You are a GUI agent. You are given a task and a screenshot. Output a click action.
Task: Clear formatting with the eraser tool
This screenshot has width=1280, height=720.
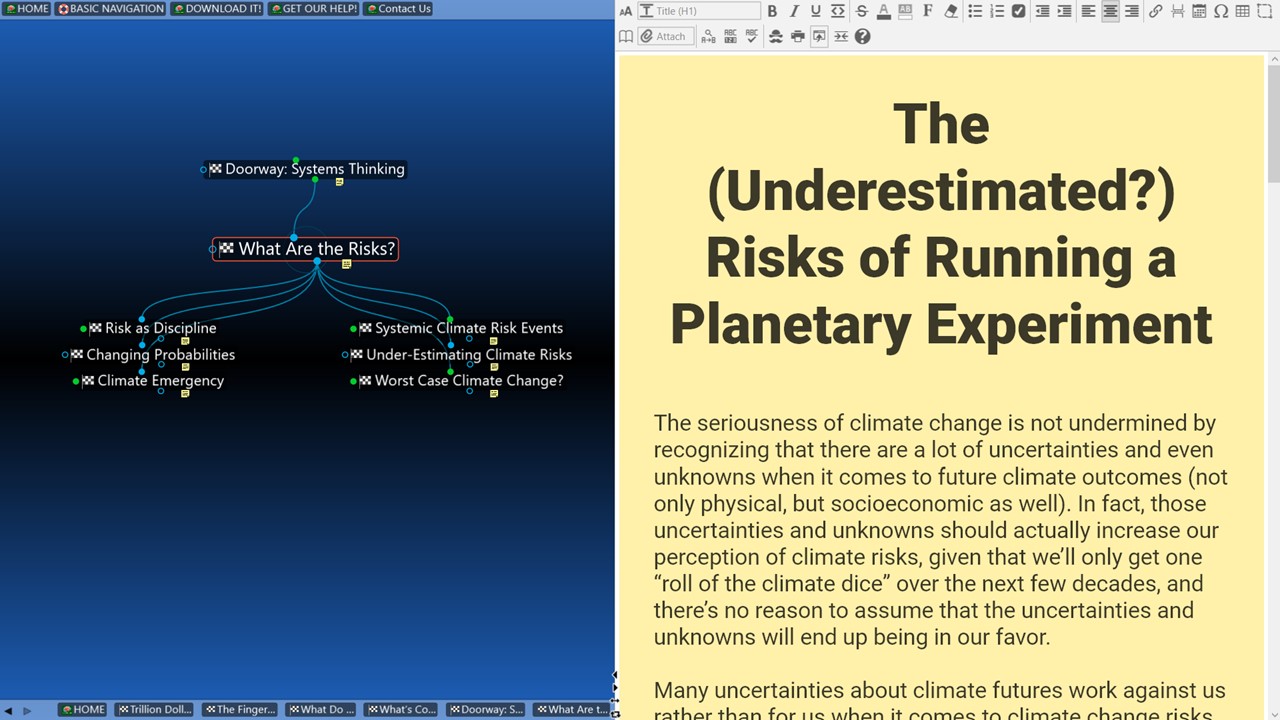click(951, 11)
